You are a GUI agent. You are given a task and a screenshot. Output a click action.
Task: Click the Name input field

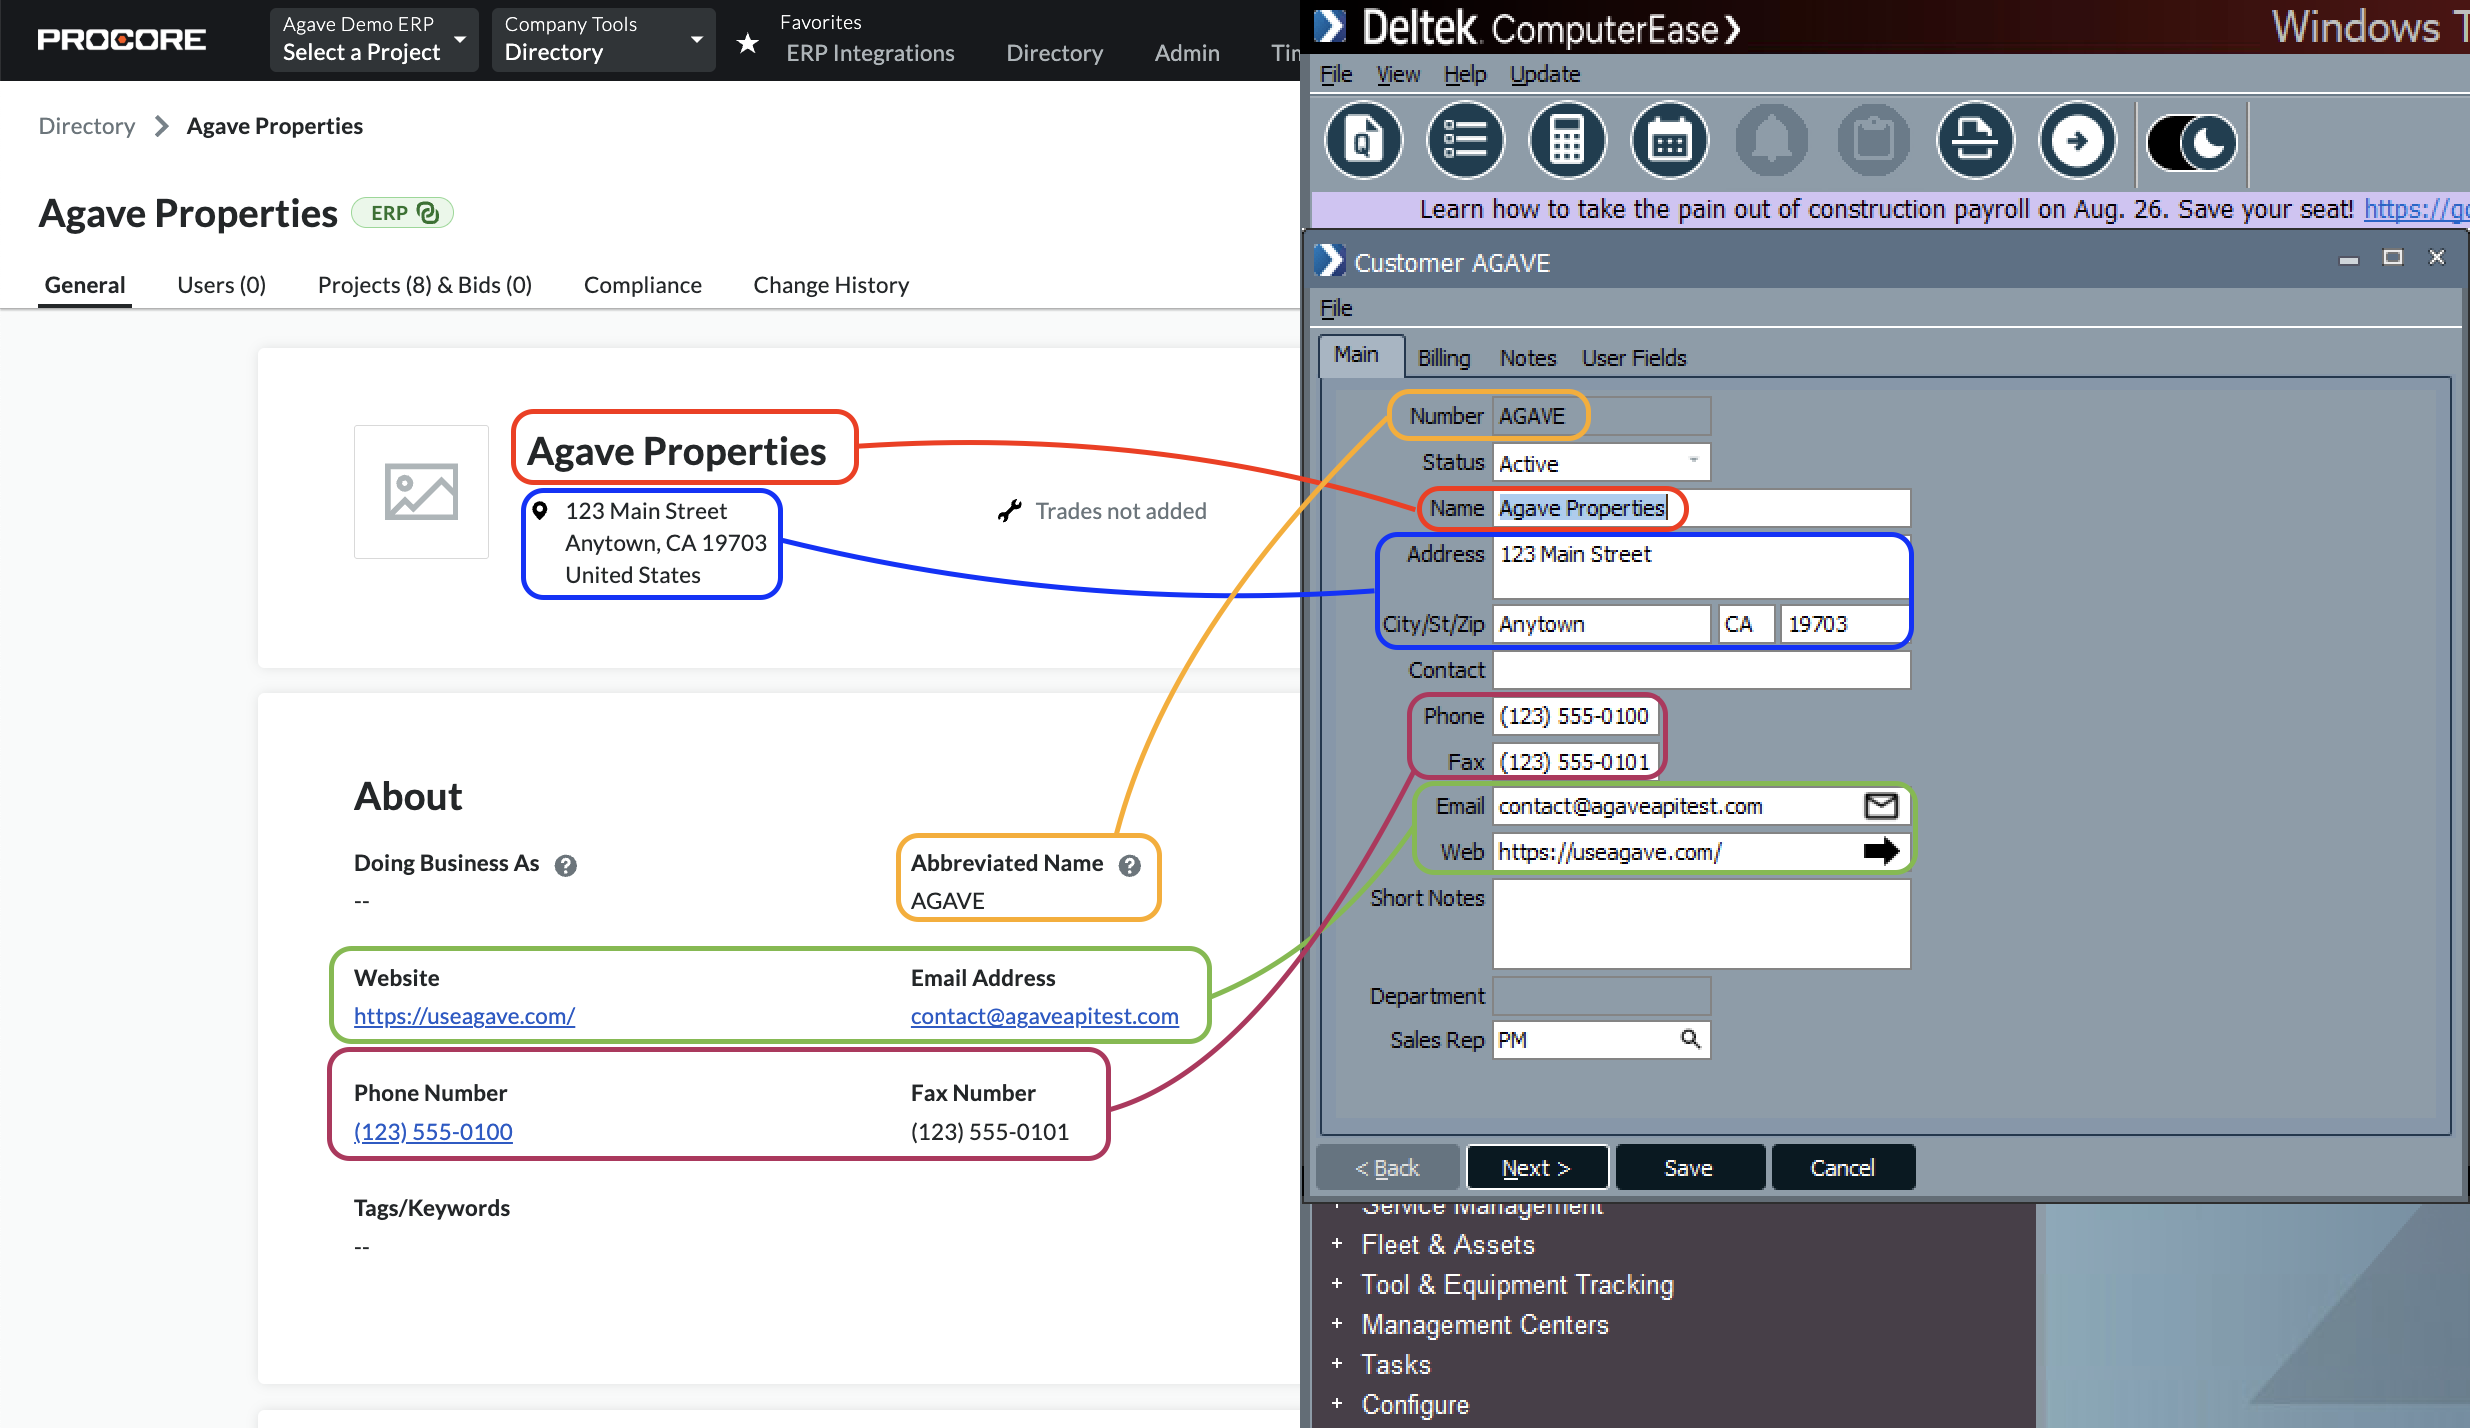(x=1701, y=508)
